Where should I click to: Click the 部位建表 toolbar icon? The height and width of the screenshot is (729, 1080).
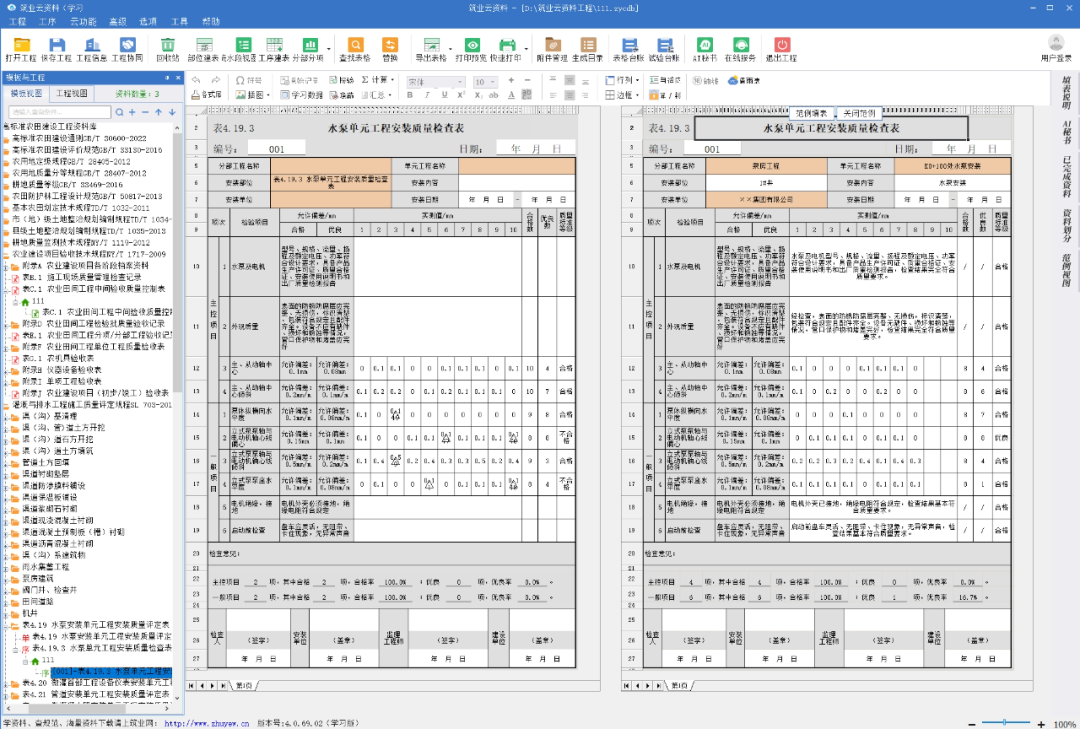tap(203, 50)
